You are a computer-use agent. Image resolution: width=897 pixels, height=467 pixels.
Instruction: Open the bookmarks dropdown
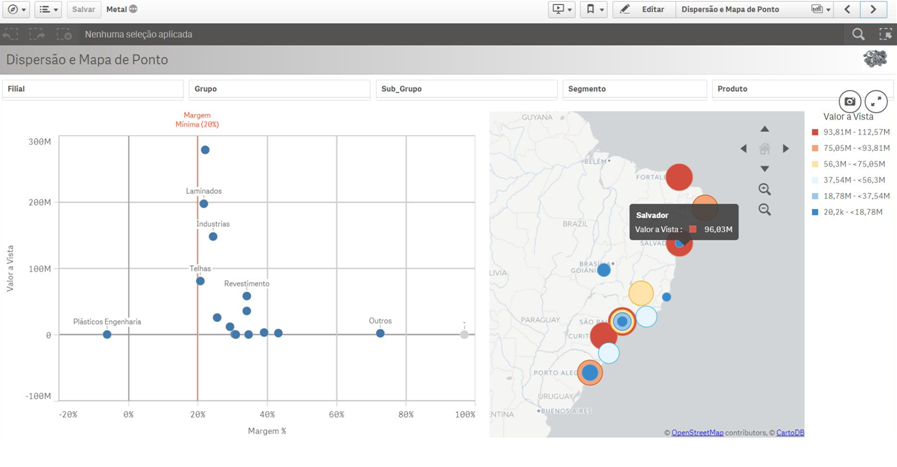(593, 10)
